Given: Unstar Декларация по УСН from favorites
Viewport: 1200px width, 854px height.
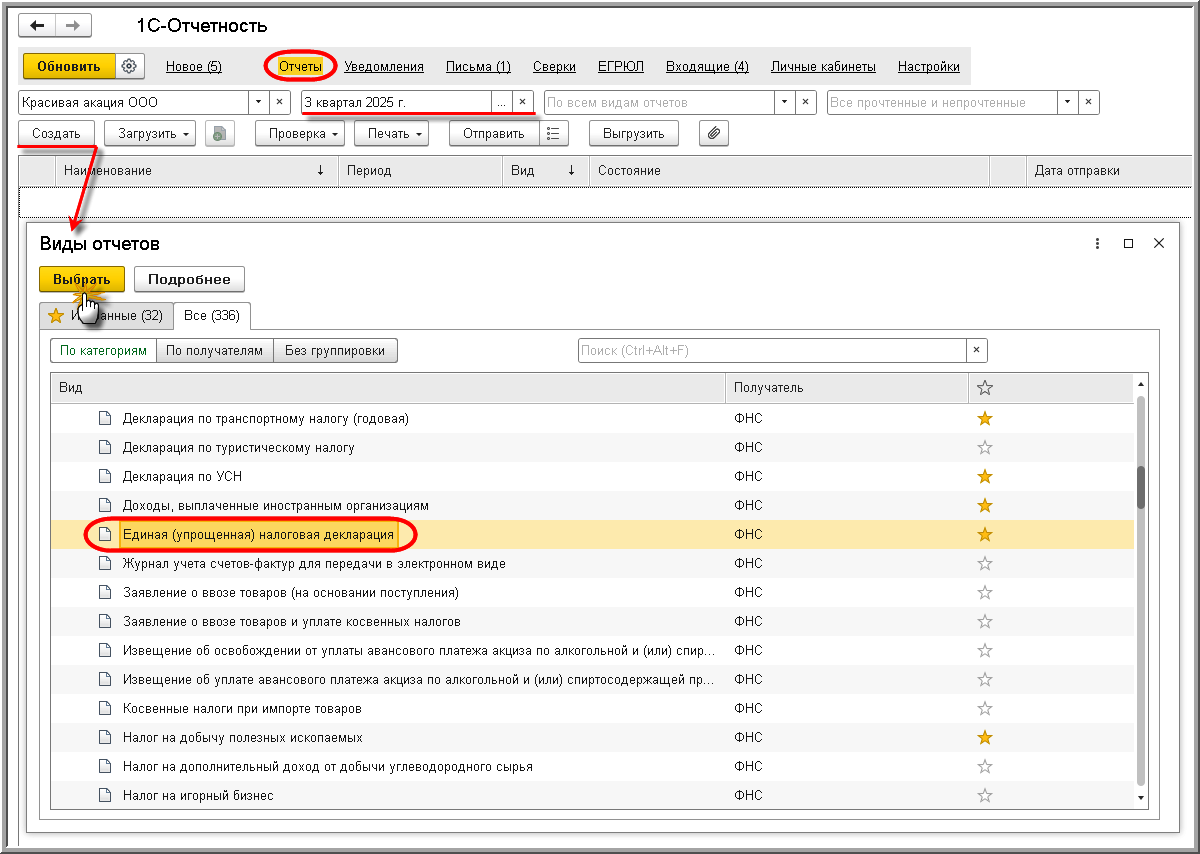Looking at the screenshot, I should coord(984,476).
